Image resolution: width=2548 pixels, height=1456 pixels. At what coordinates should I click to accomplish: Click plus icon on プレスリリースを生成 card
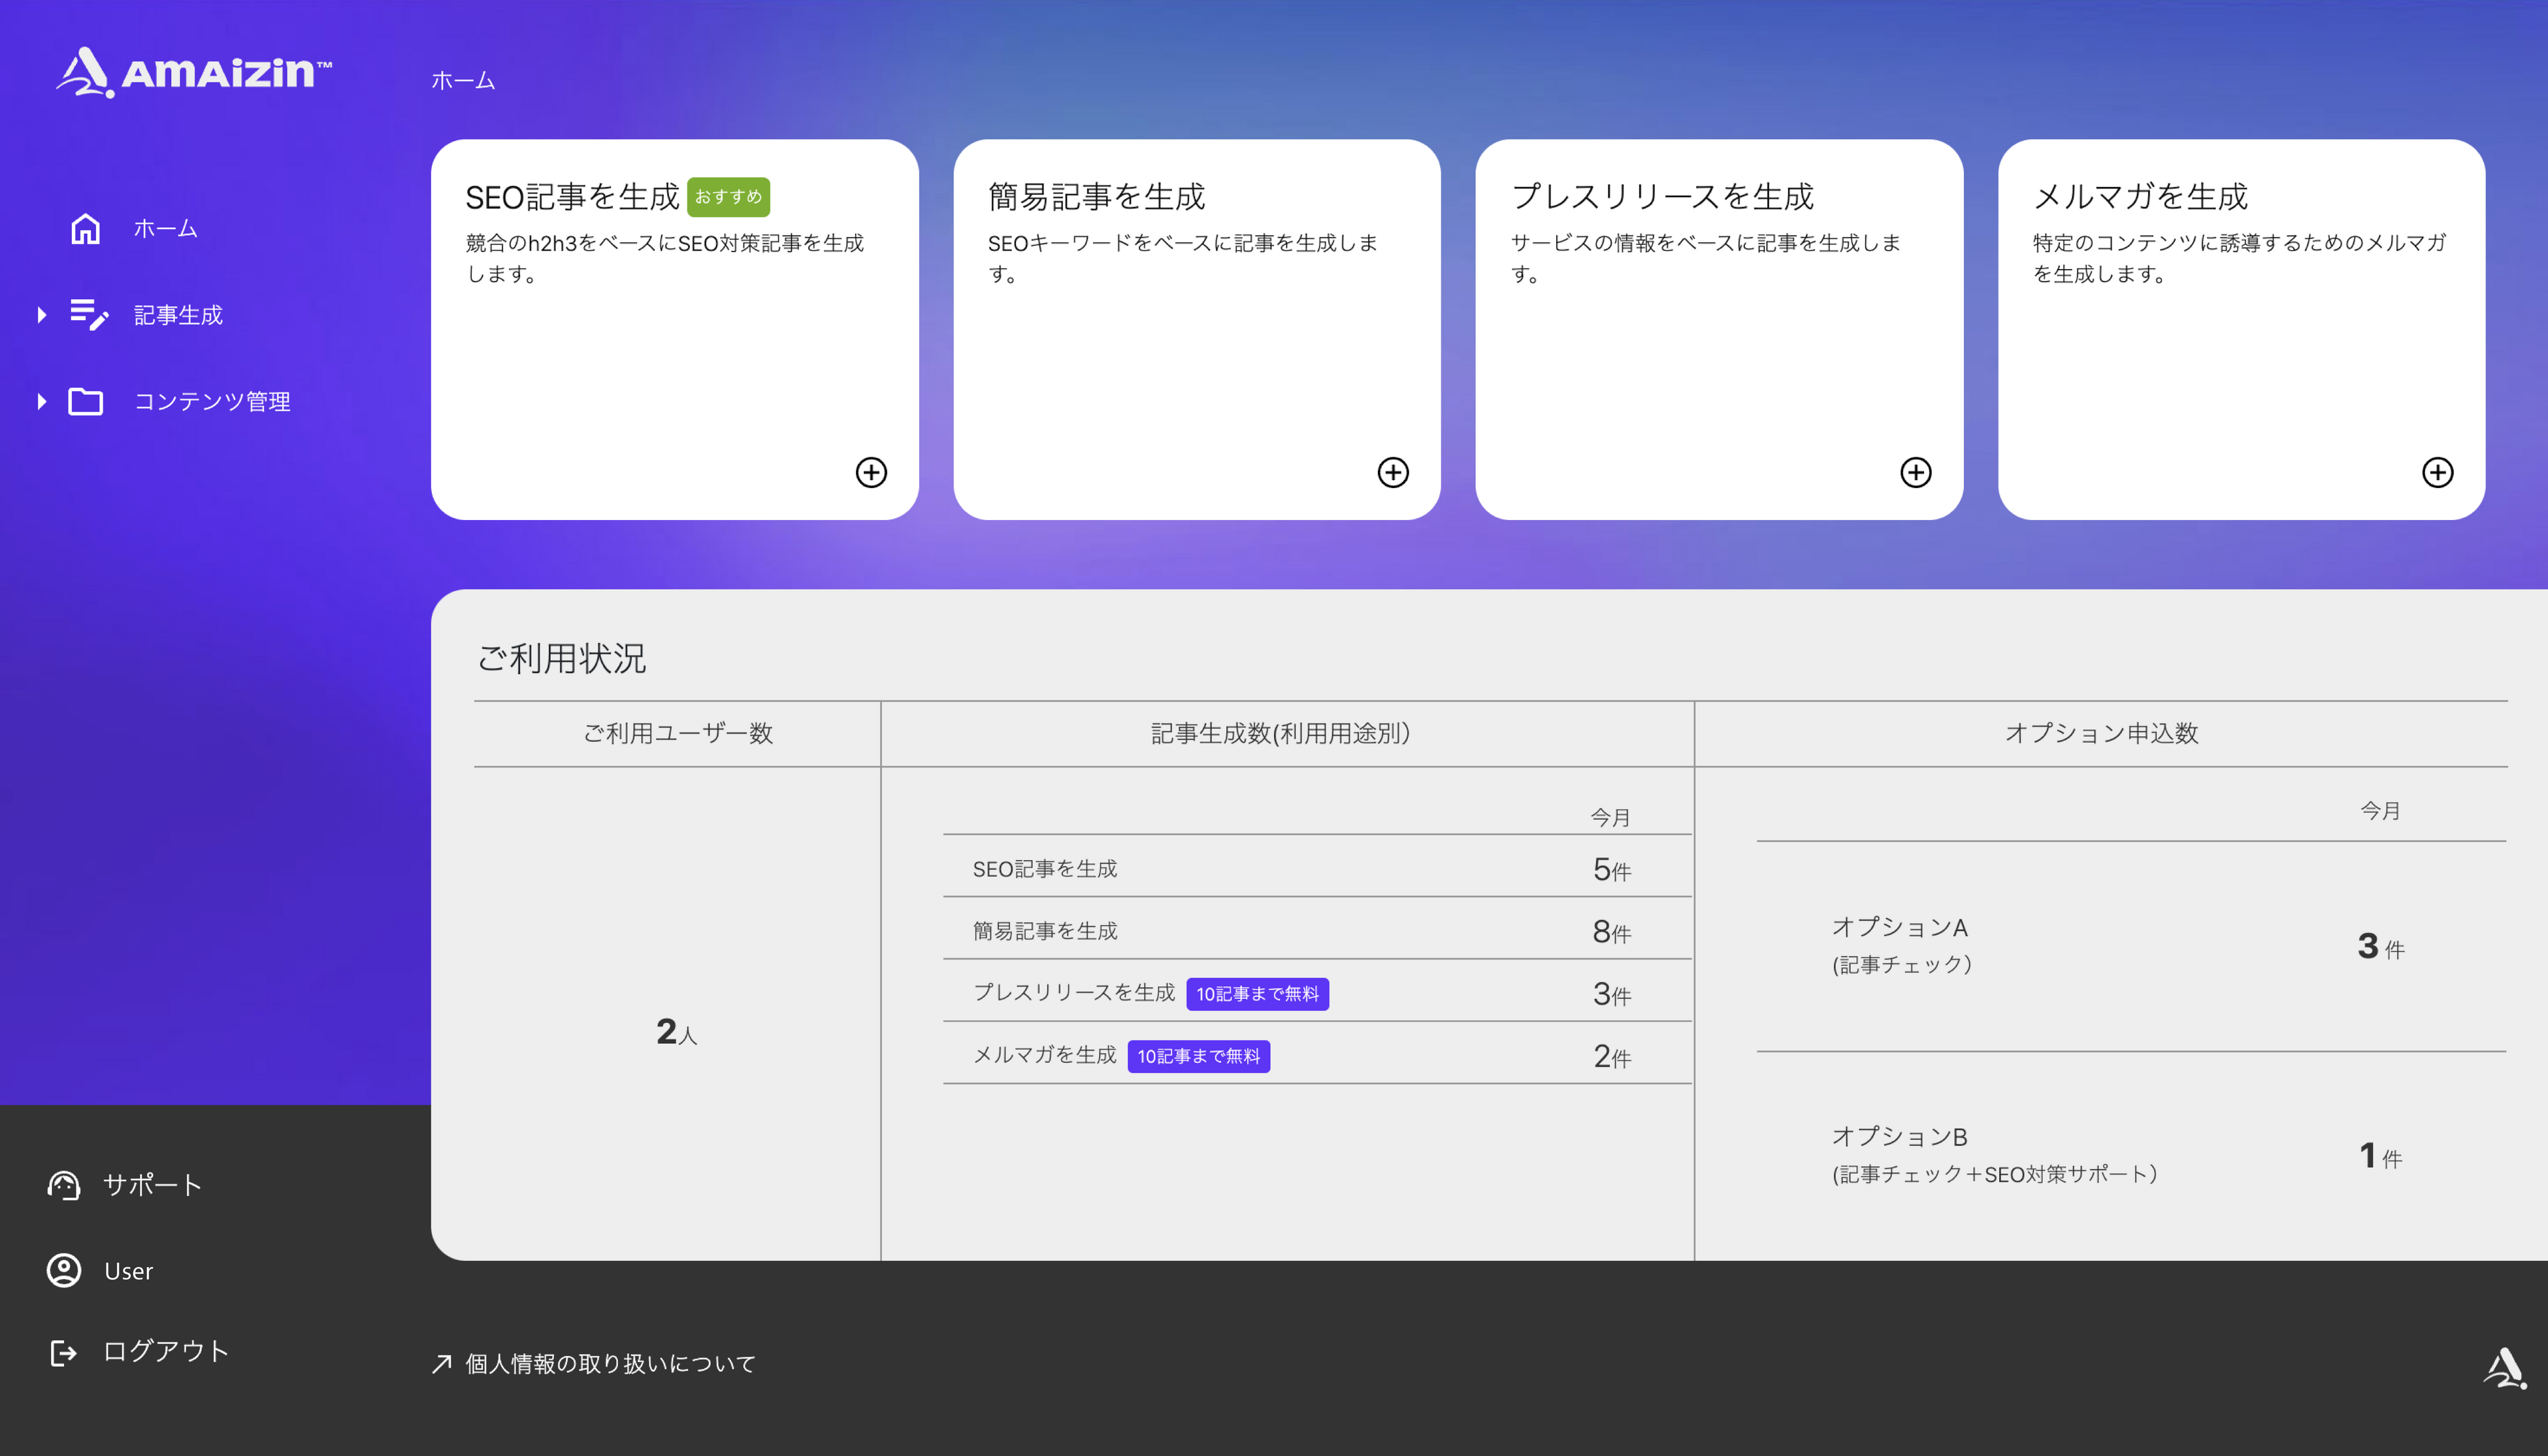[1915, 472]
